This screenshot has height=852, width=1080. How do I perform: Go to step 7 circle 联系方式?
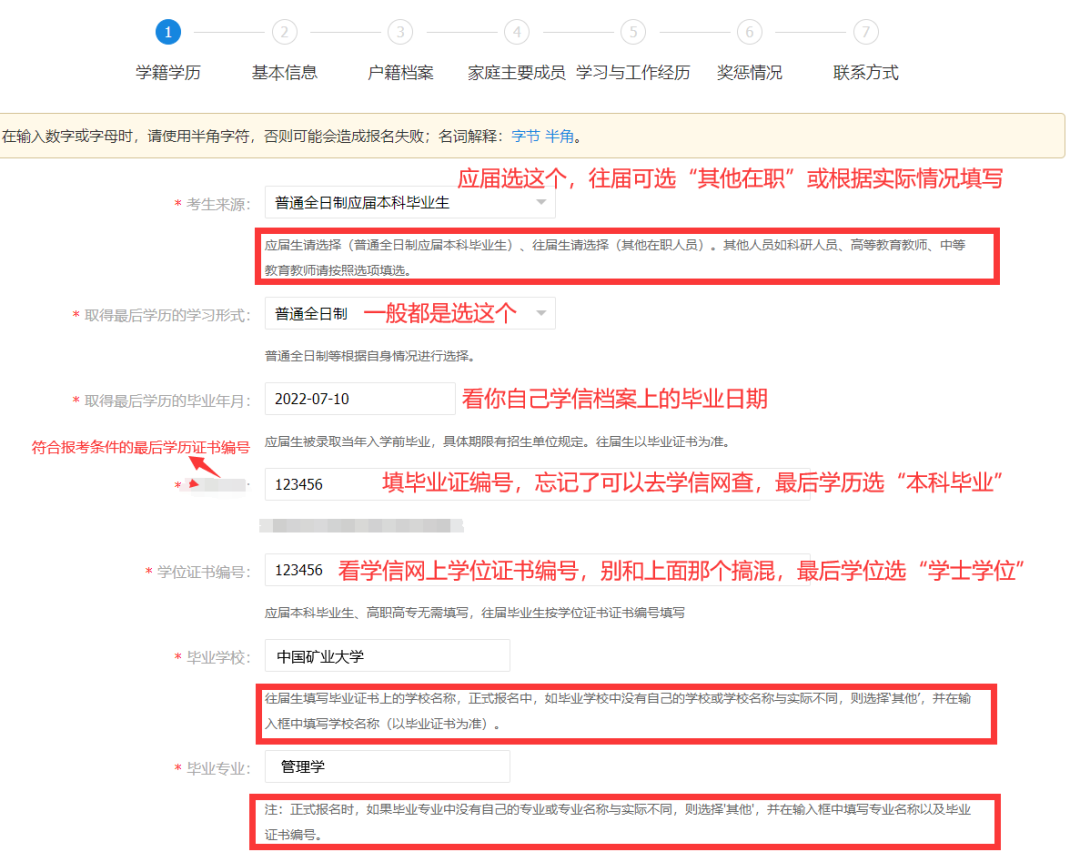point(866,32)
